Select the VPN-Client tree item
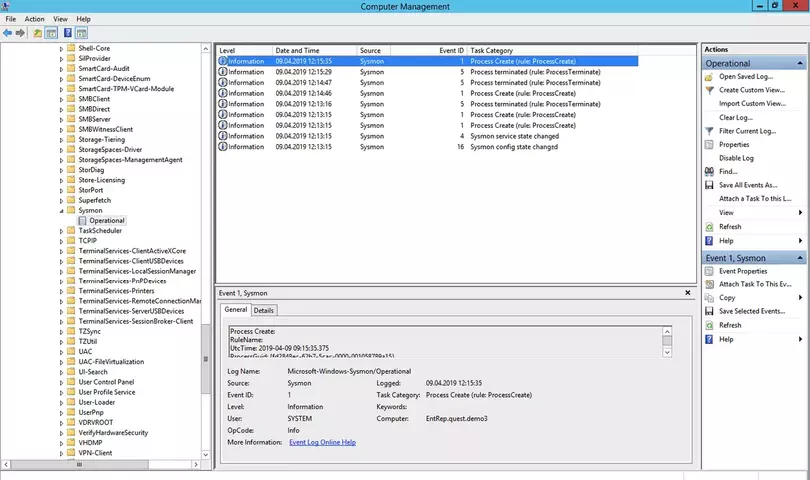The width and height of the screenshot is (810, 480). [95, 453]
